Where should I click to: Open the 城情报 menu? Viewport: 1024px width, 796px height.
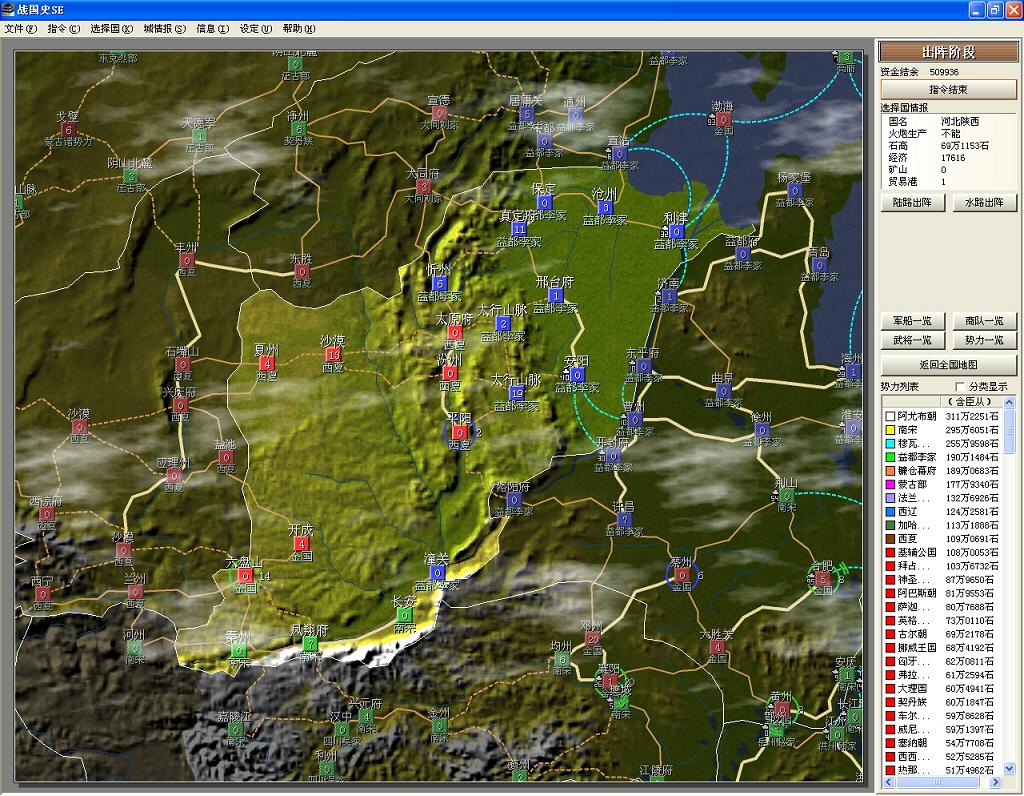click(x=164, y=29)
